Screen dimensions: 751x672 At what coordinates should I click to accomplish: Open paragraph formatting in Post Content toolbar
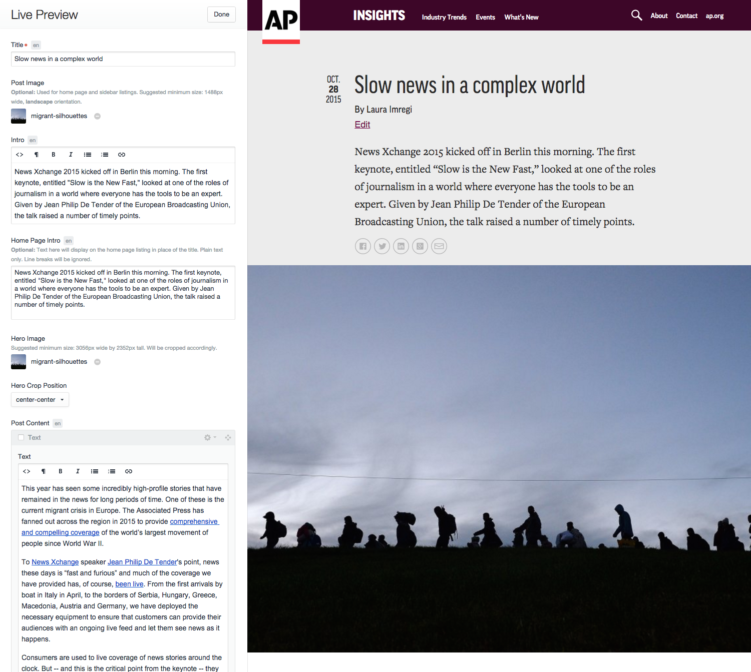pyautogui.click(x=43, y=471)
